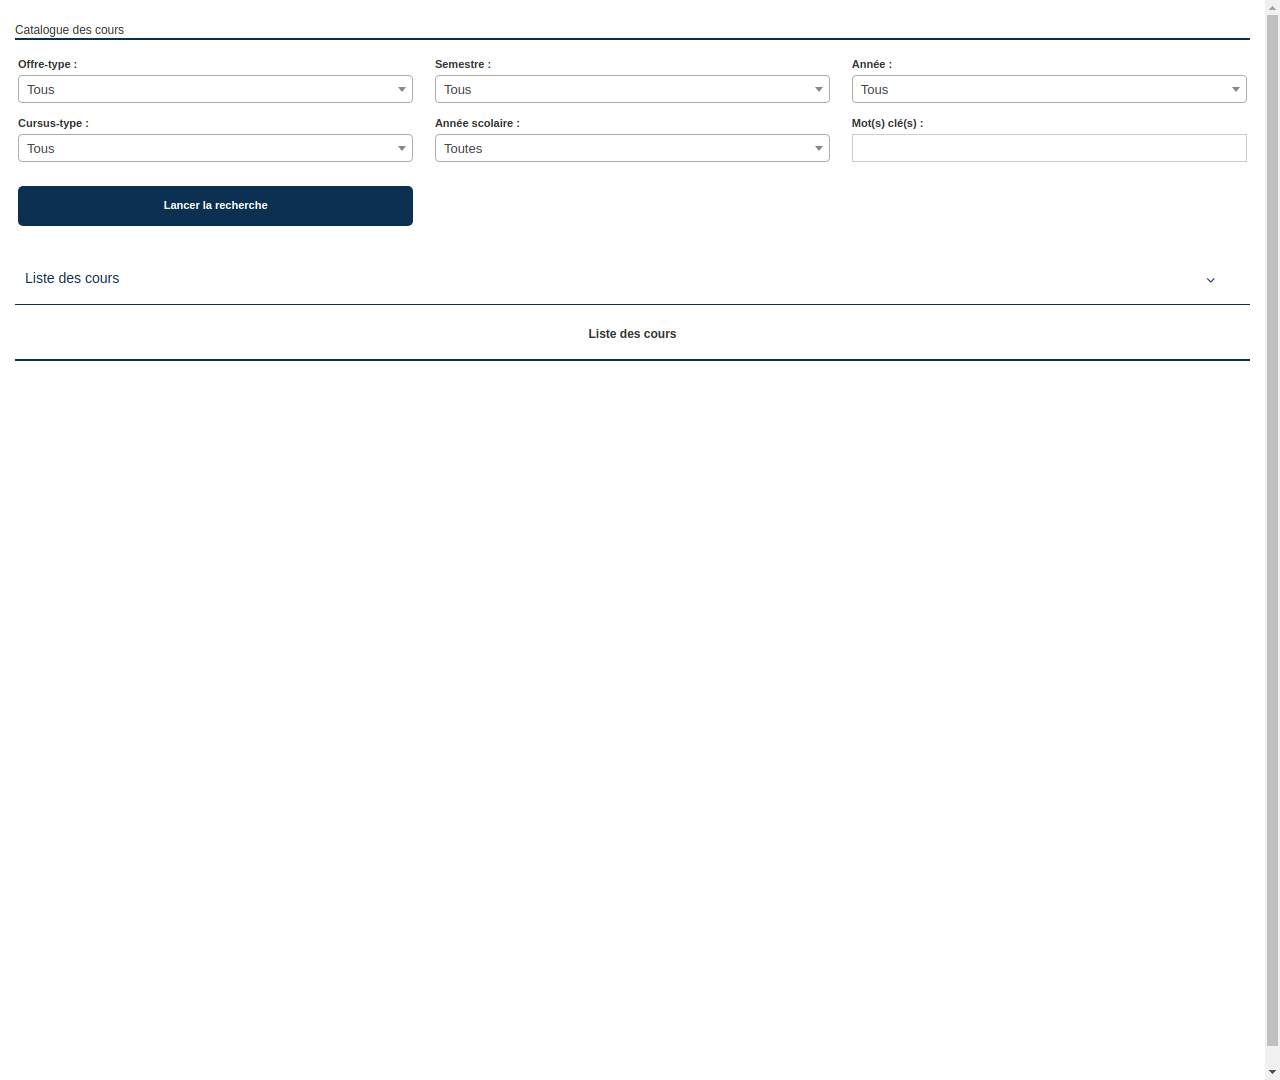Click the Année scolaire dropdown arrow icon

click(x=819, y=148)
